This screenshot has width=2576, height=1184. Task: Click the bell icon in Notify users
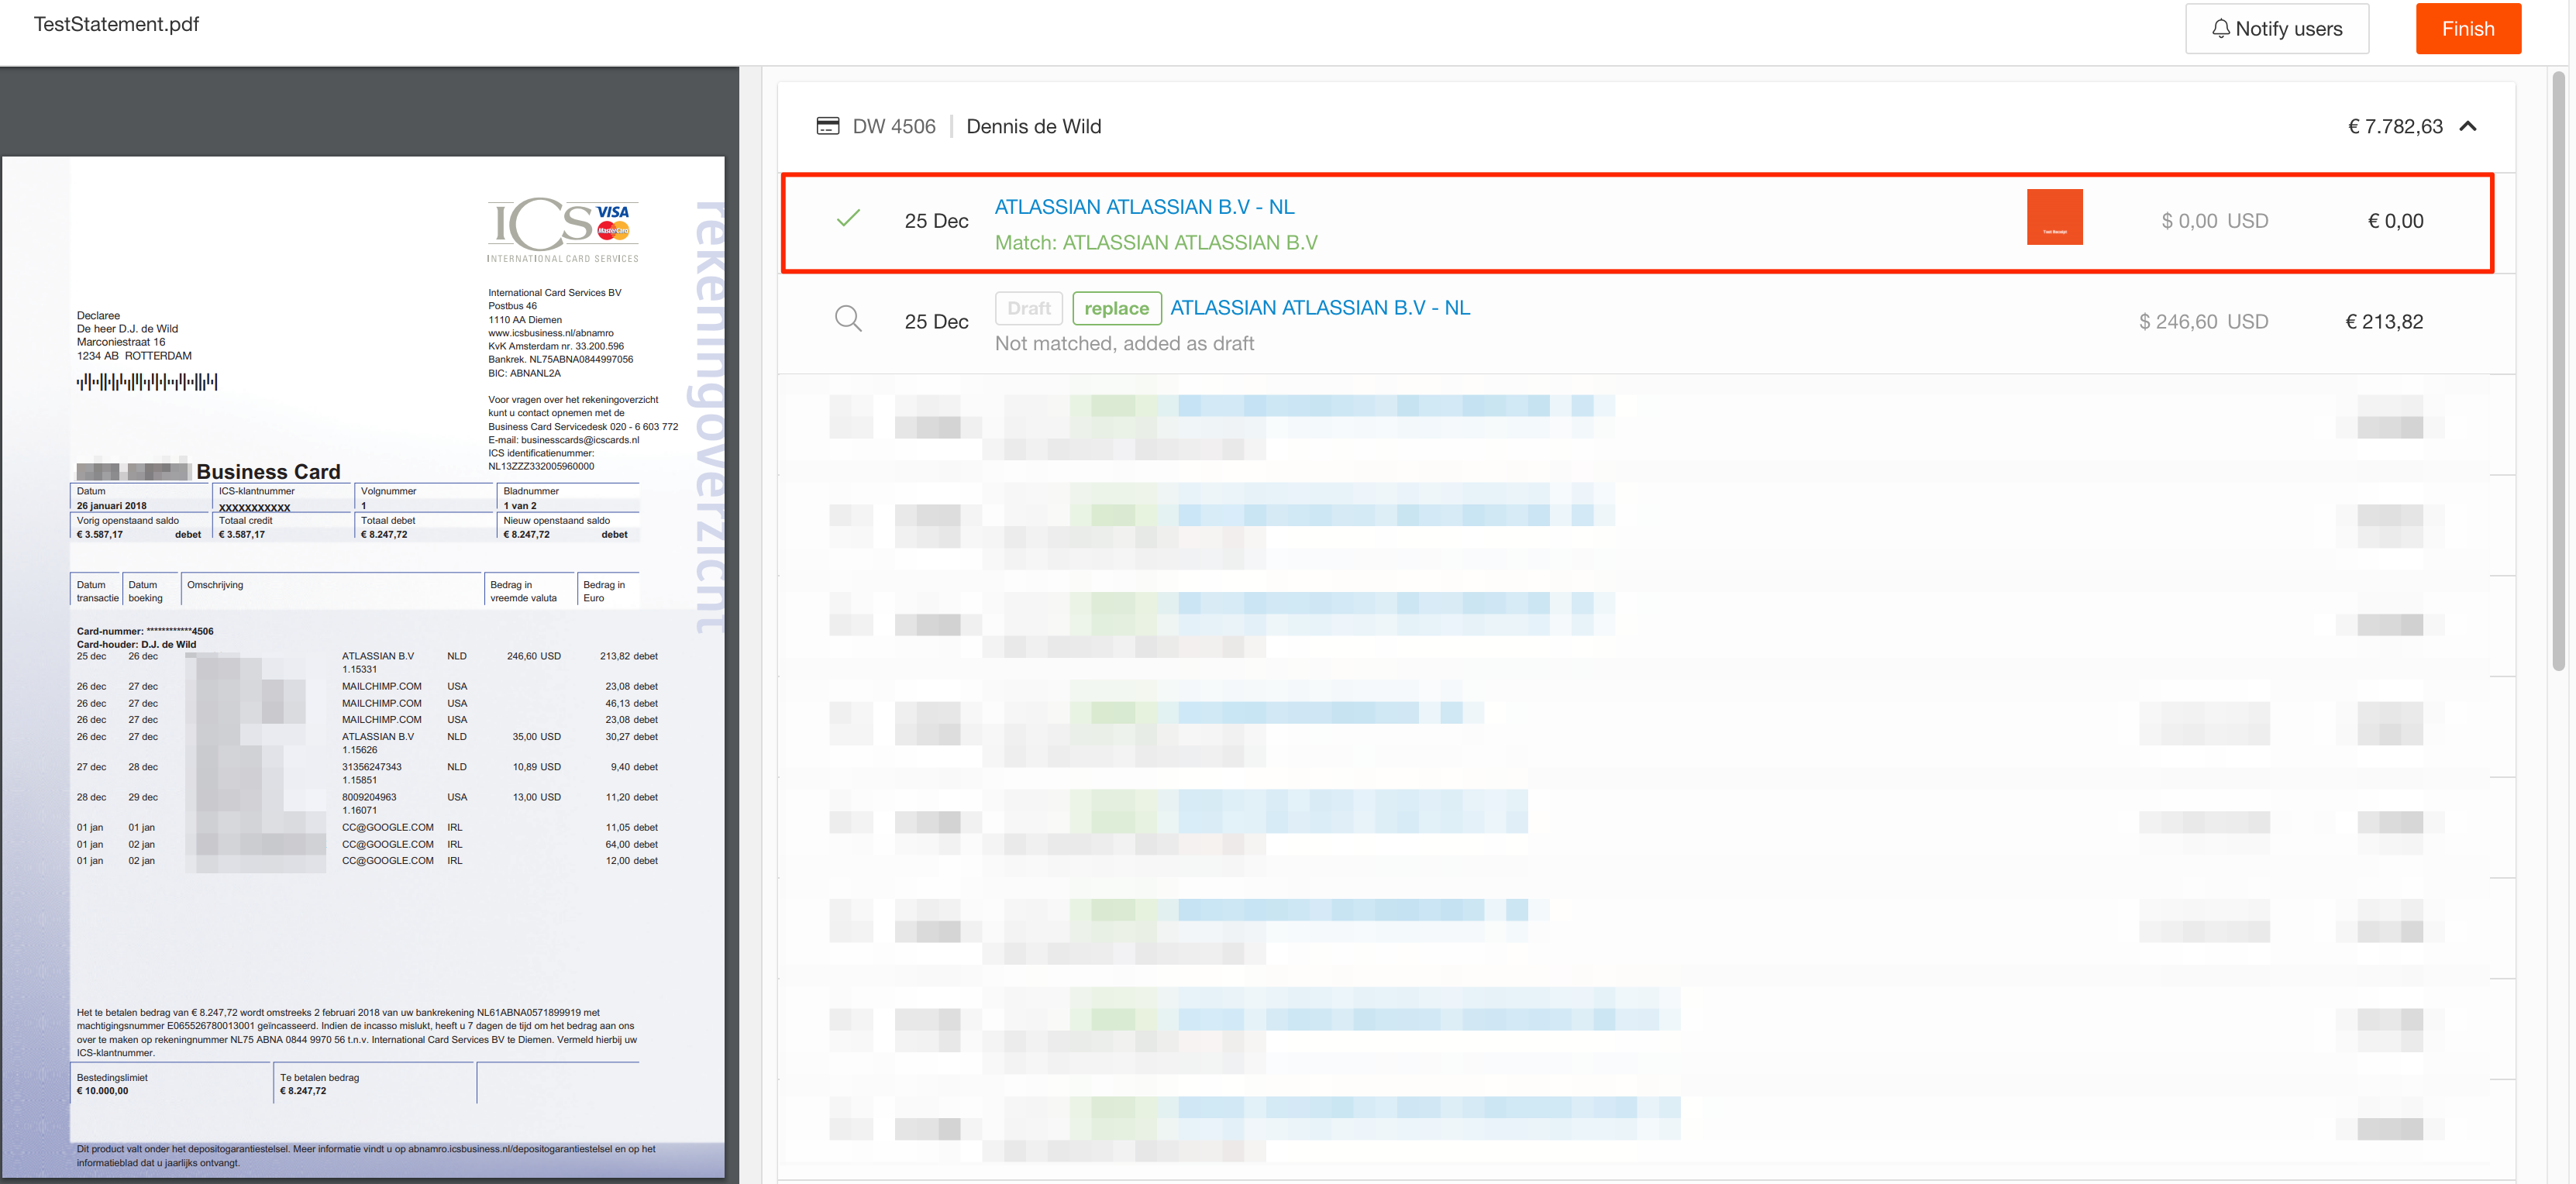pos(2220,29)
